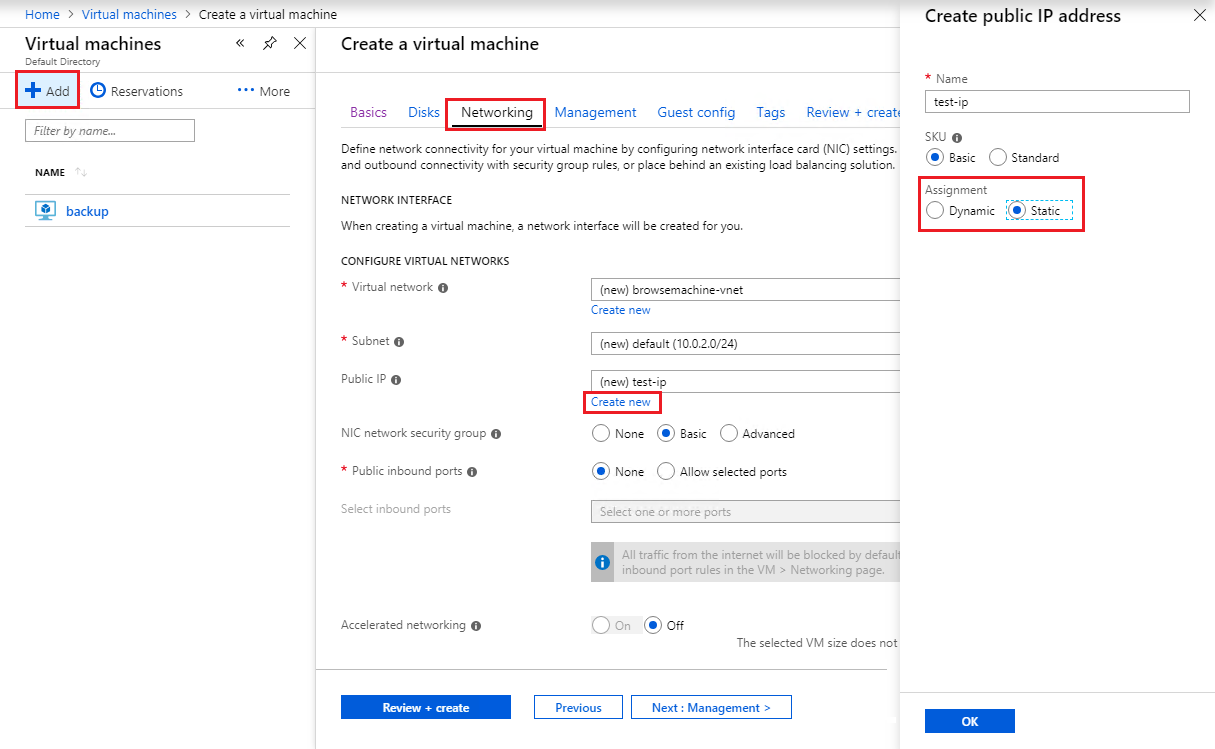Show Public inbound ports info icon
1215x749 pixels.
[472, 472]
